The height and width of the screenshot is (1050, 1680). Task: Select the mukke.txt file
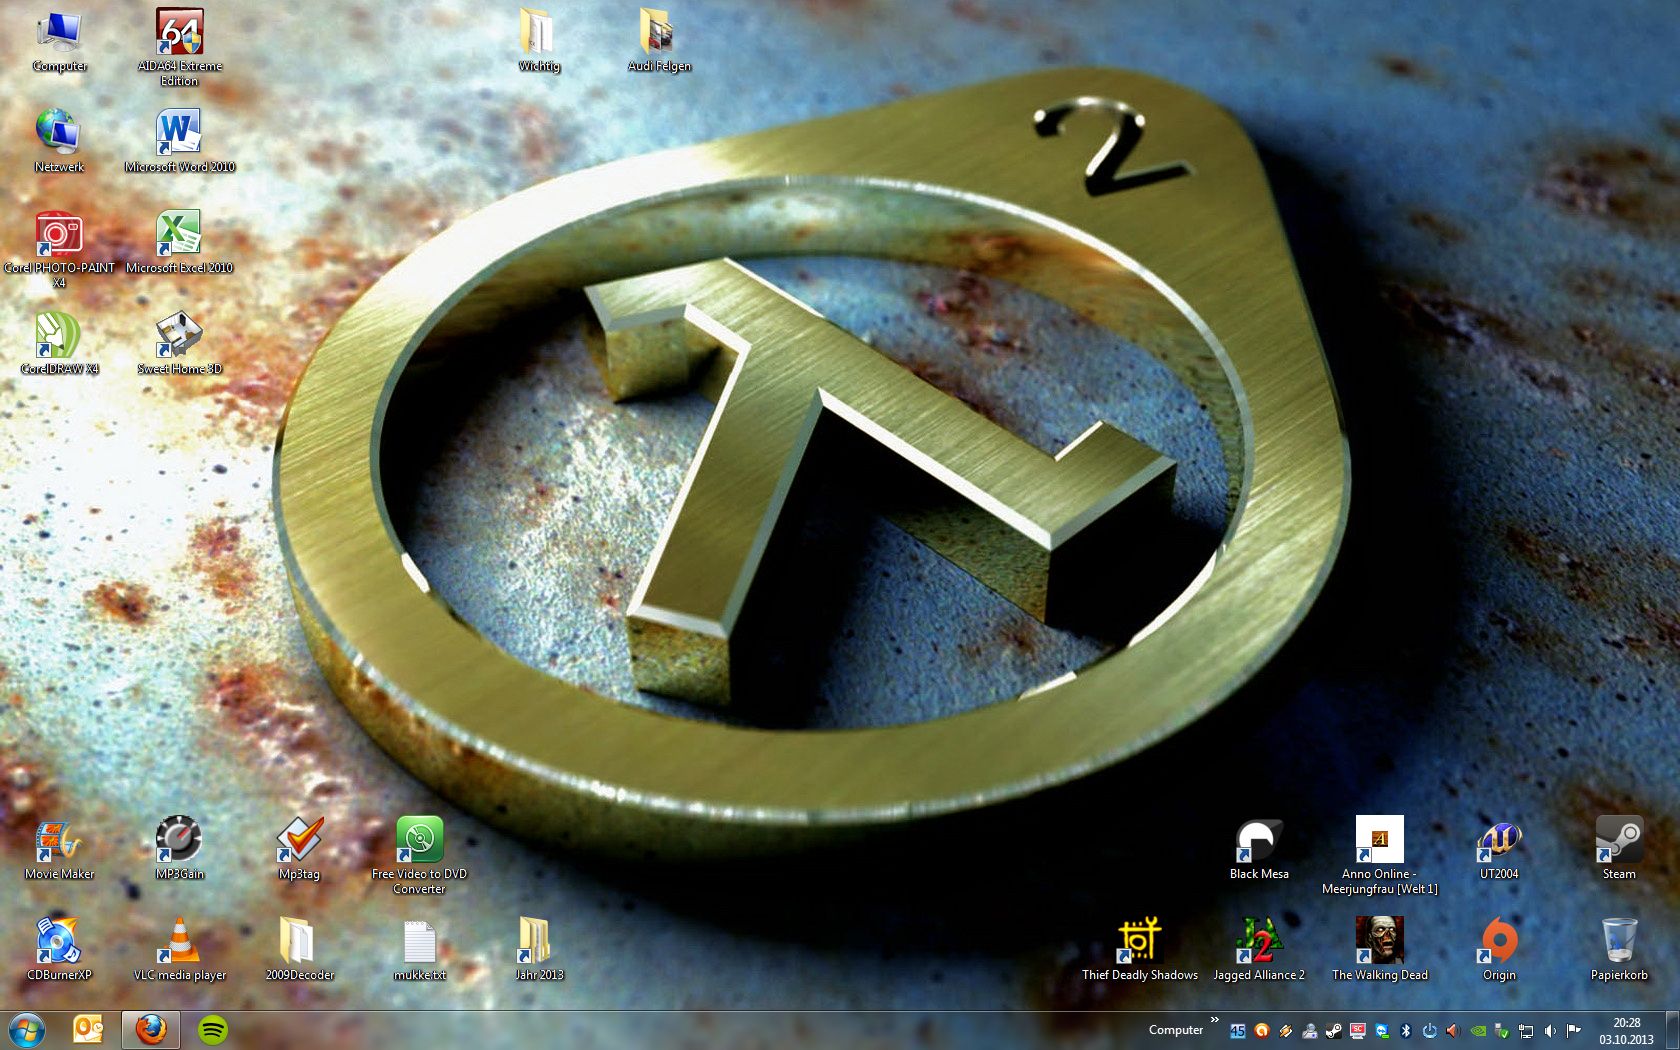click(x=420, y=950)
